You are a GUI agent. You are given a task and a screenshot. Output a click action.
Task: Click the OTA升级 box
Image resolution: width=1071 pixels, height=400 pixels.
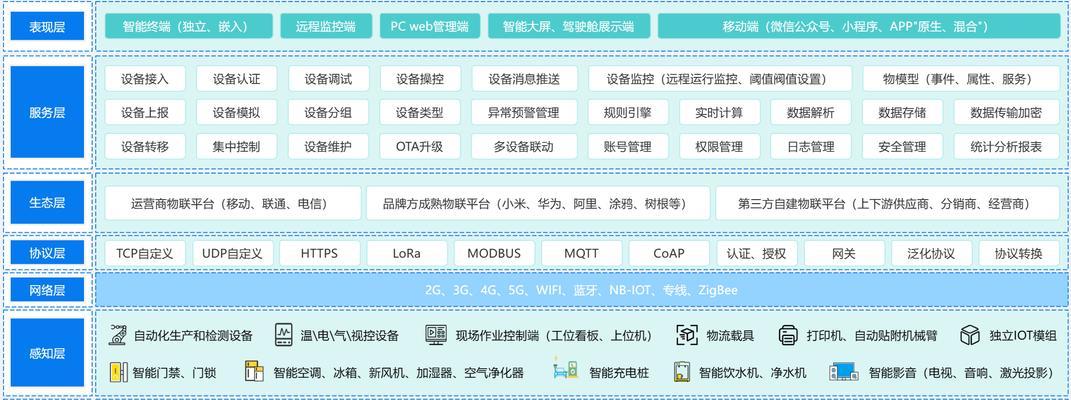click(420, 146)
